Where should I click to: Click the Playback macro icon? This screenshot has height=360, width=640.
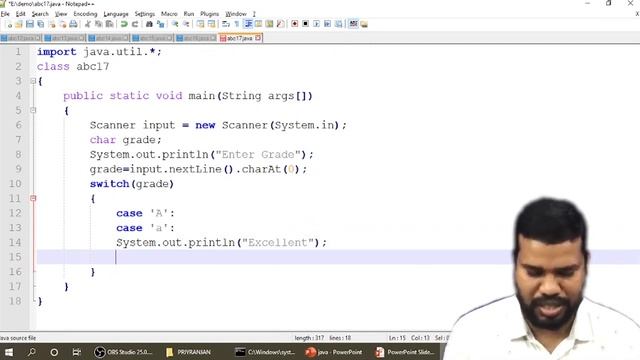[316, 24]
